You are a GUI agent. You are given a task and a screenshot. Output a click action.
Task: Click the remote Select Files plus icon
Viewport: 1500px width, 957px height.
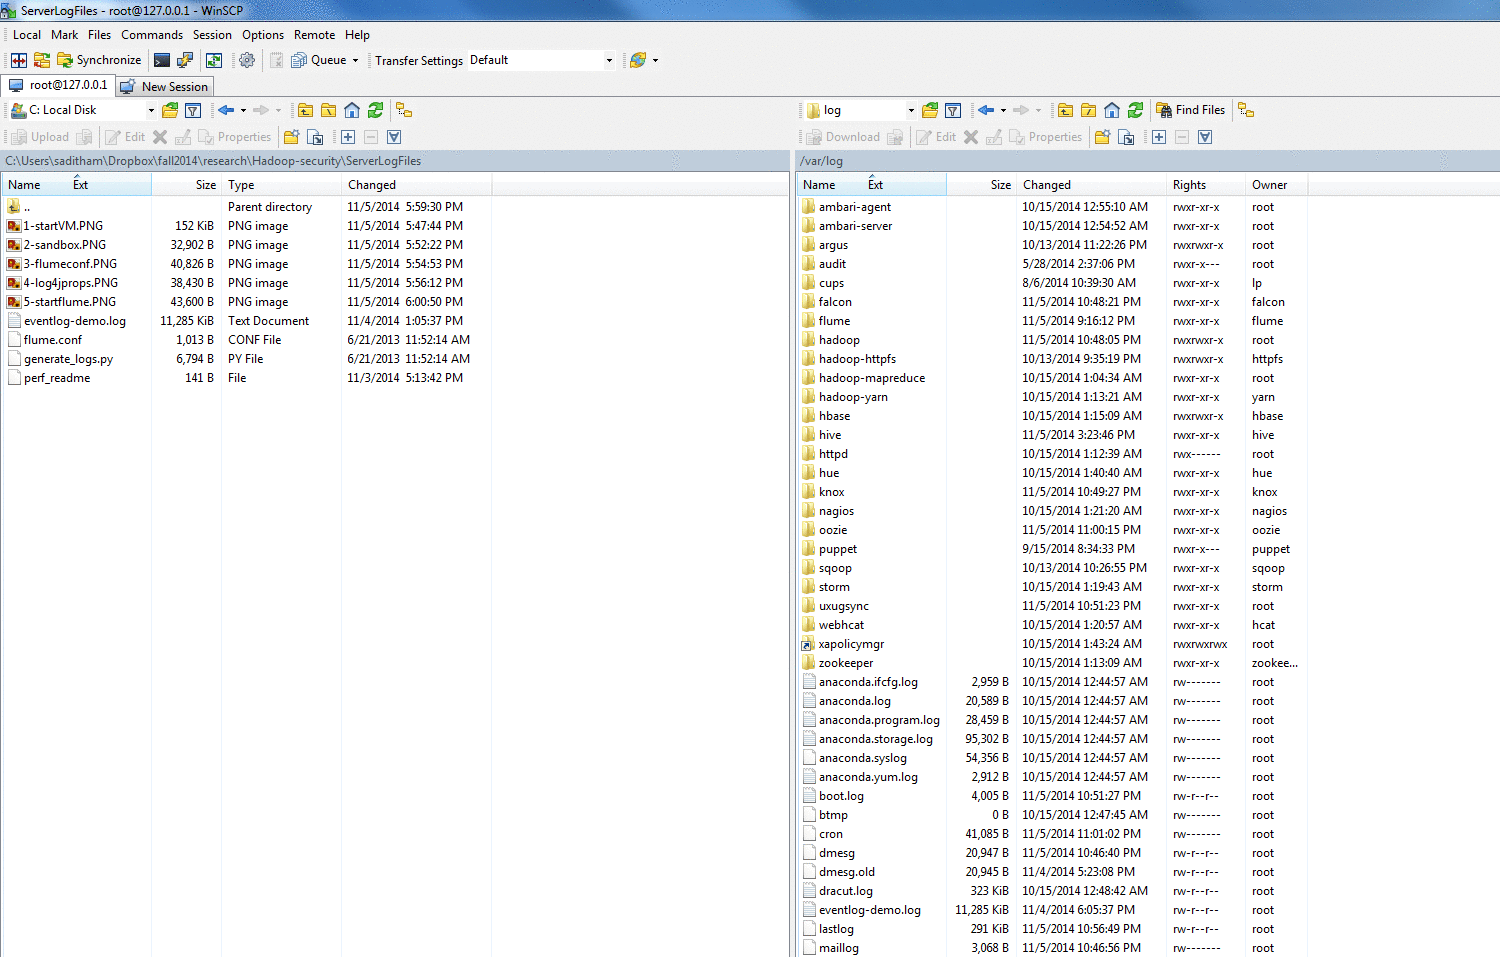pos(1159,137)
